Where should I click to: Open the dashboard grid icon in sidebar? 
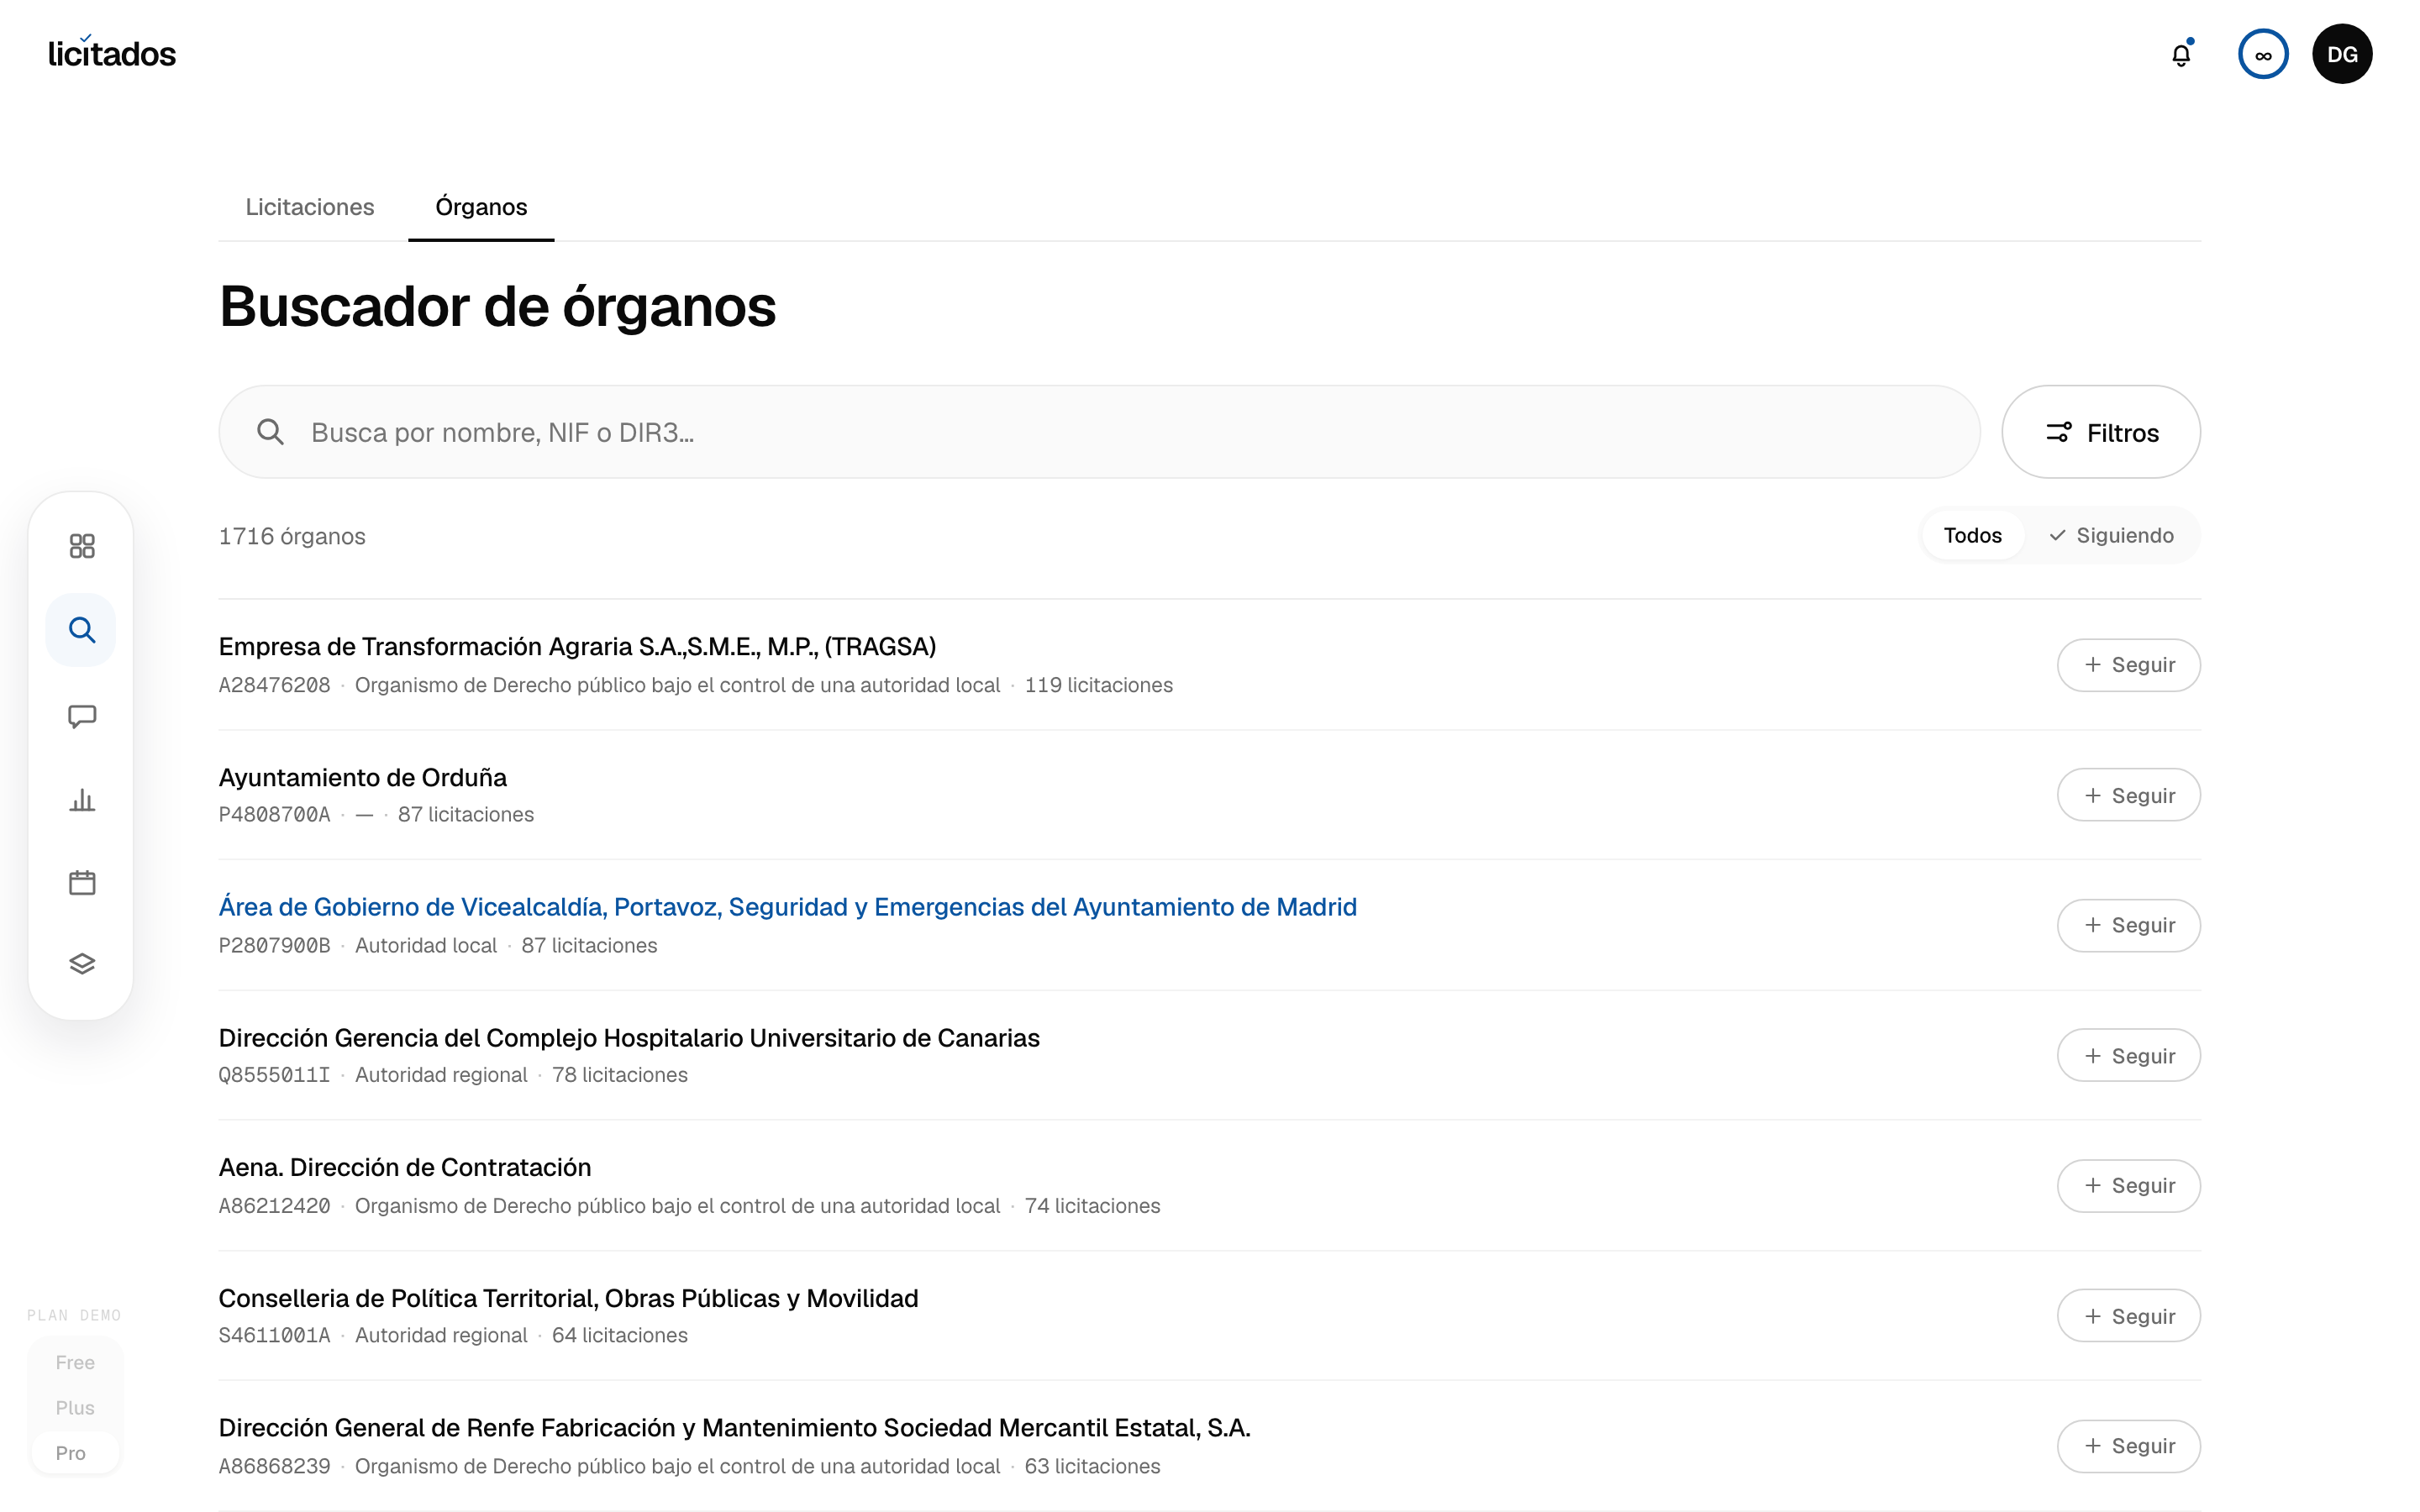[82, 546]
